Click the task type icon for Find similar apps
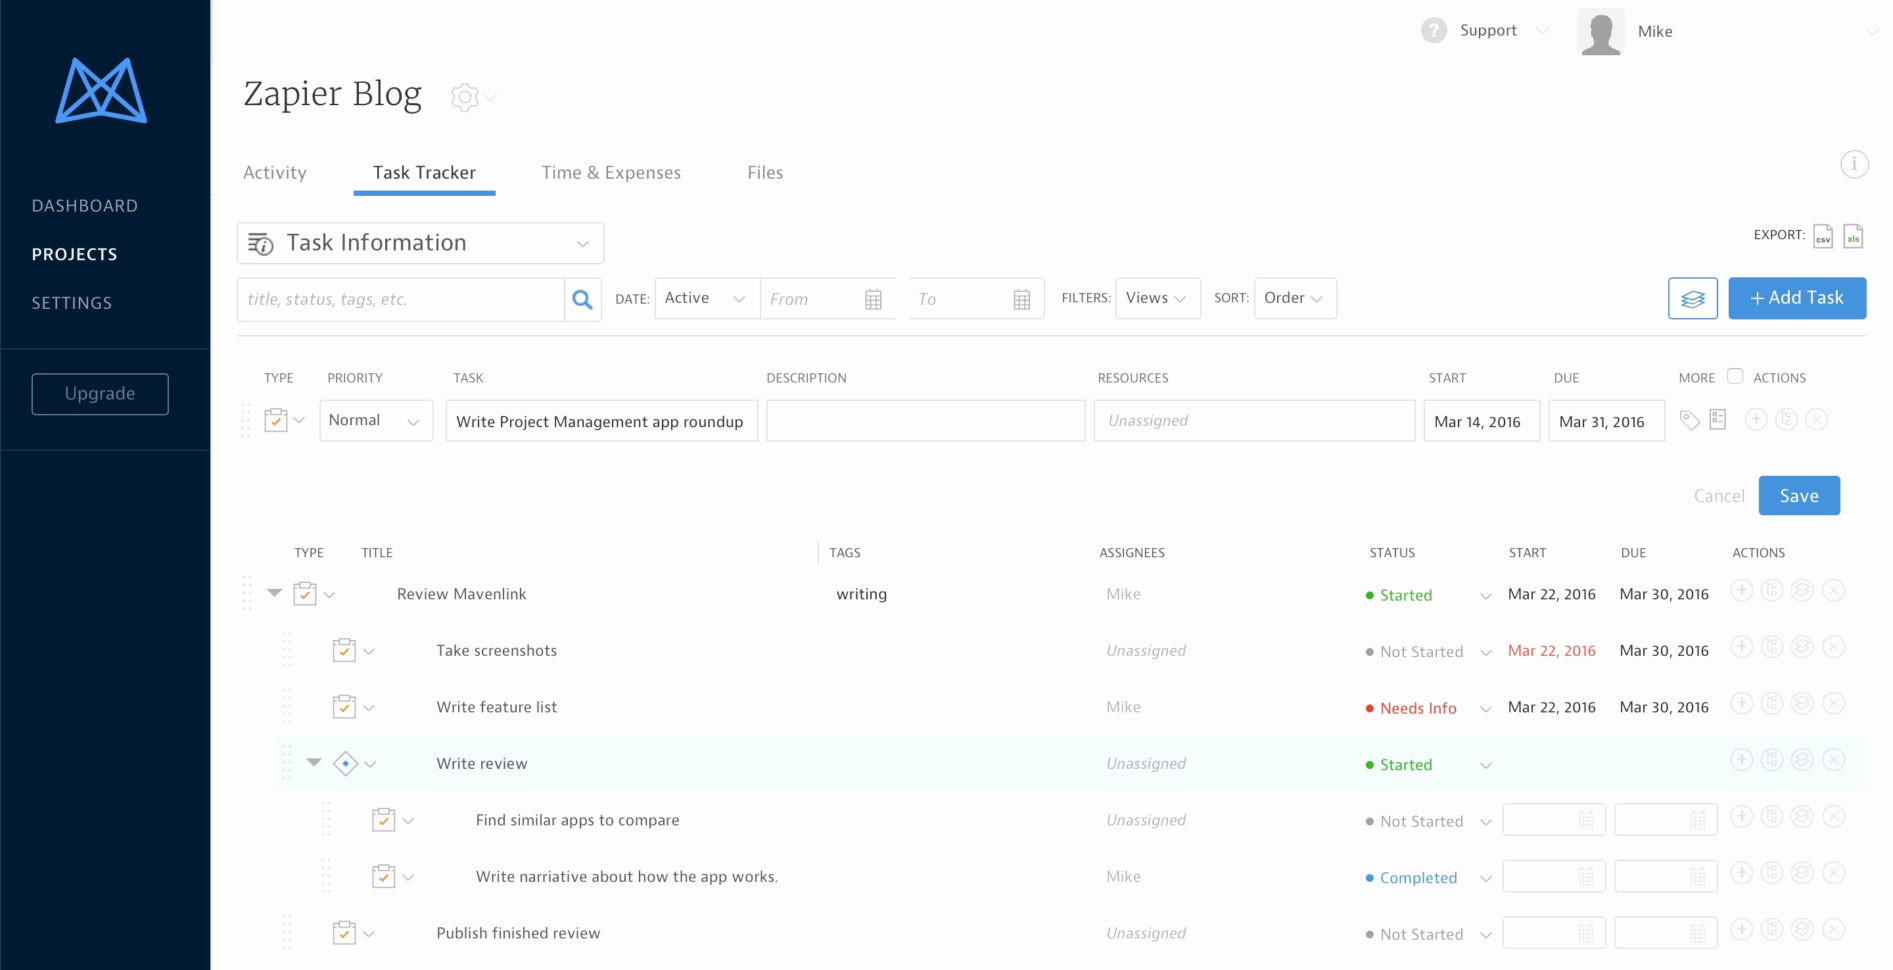Viewport: 1893px width, 970px height. (383, 820)
